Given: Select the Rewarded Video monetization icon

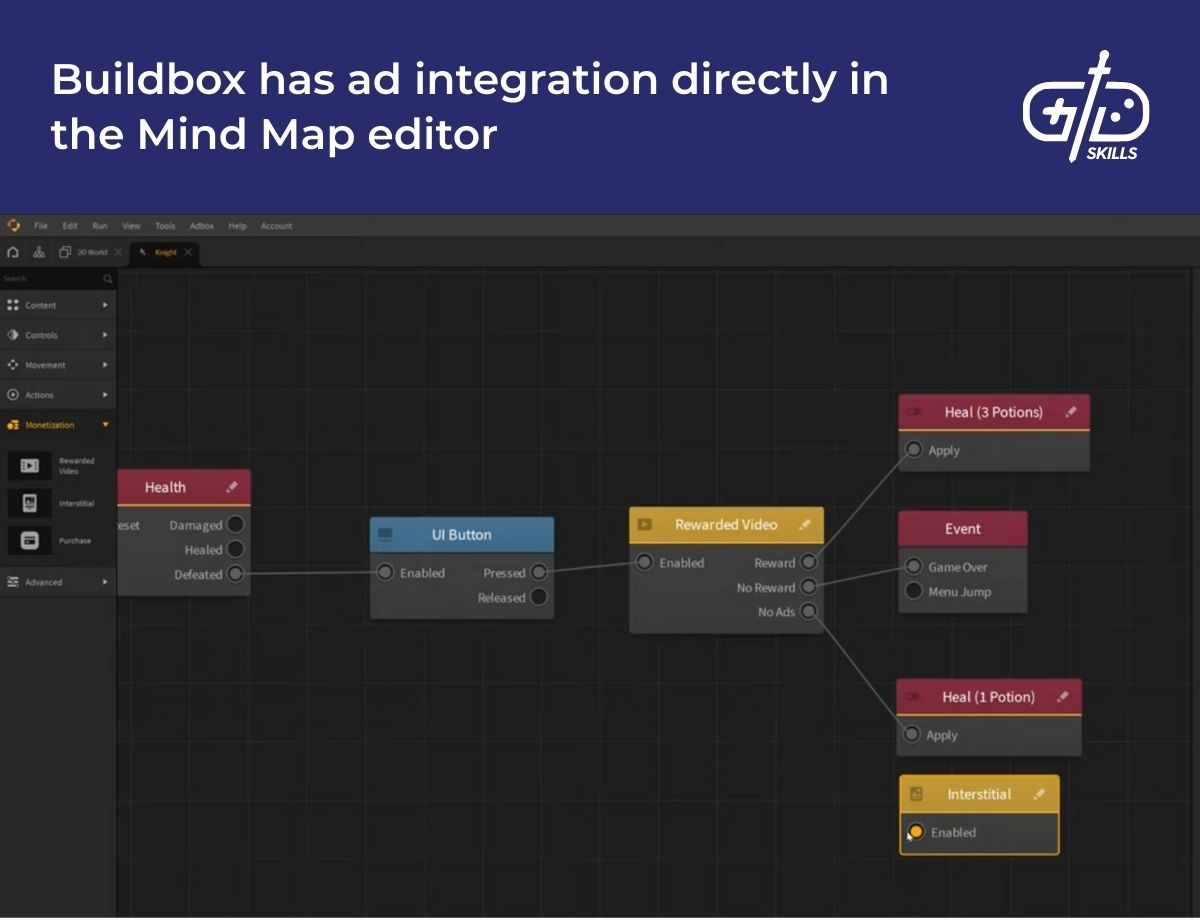Looking at the screenshot, I should [x=30, y=465].
